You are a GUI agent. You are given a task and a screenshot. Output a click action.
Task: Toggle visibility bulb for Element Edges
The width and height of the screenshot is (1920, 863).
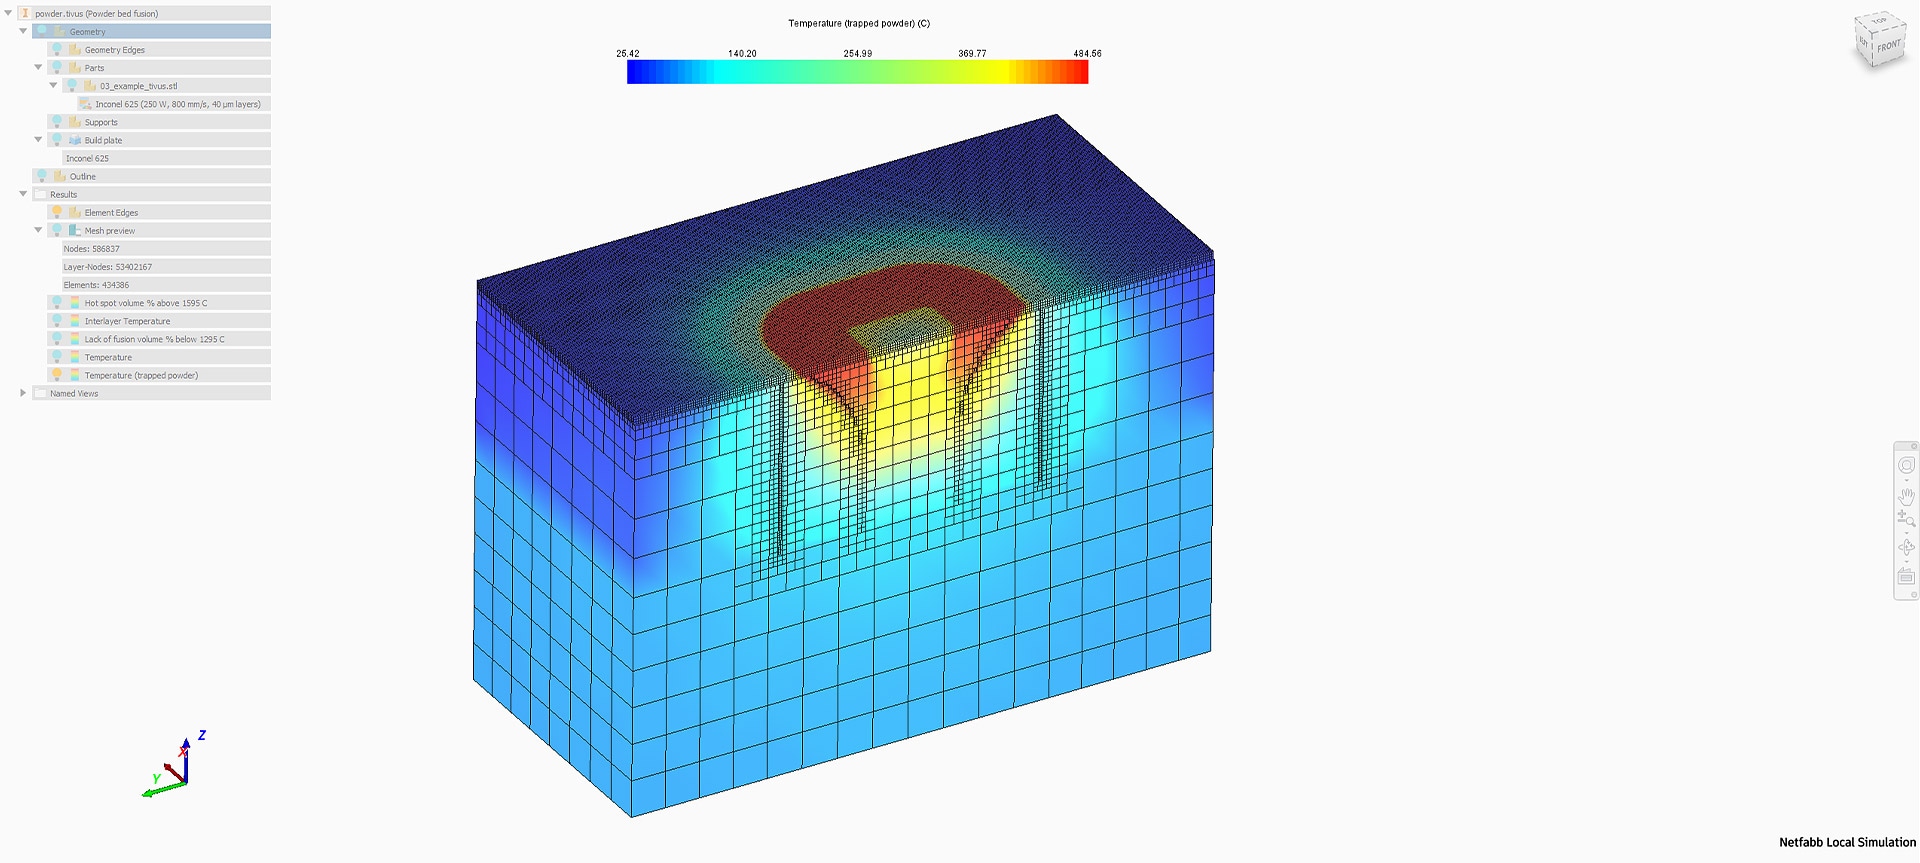(57, 213)
